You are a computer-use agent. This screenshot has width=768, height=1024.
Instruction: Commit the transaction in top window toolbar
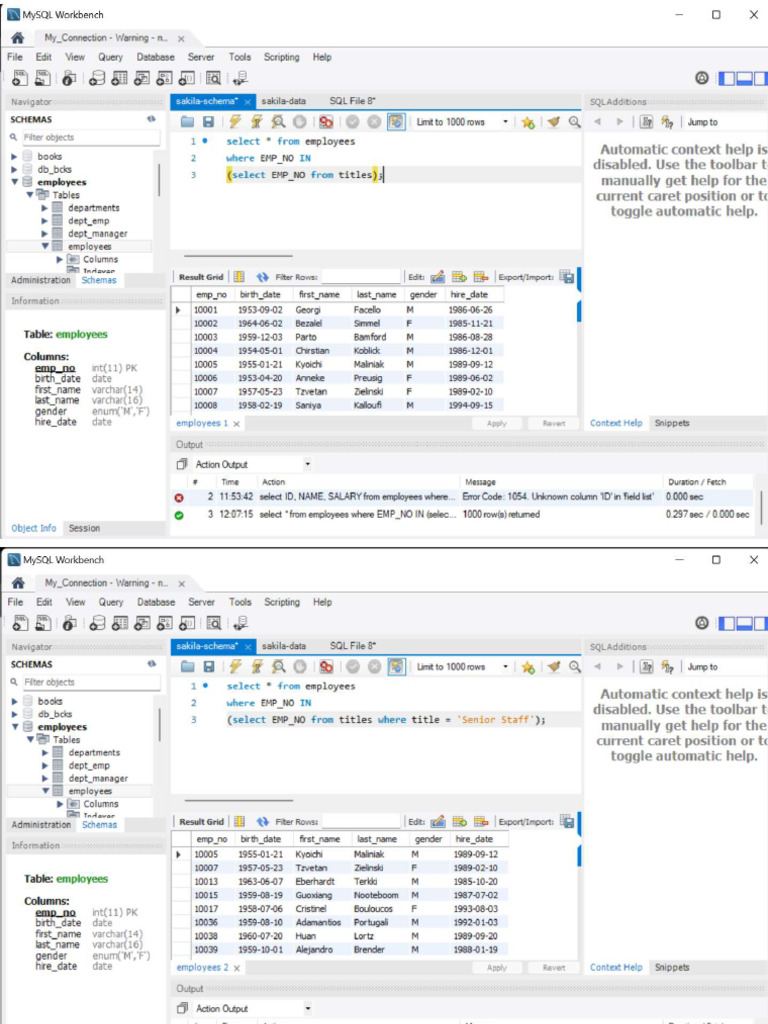[x=353, y=121]
